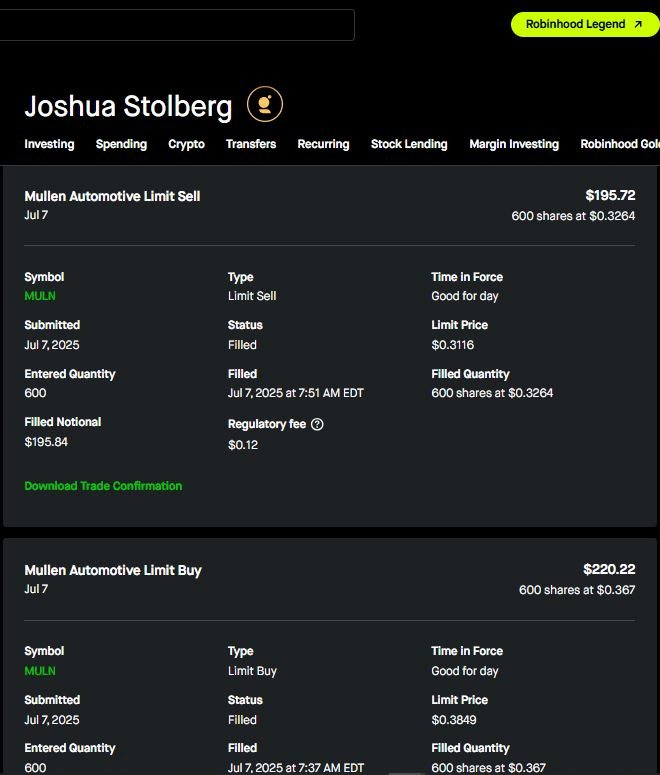Open the Recurring tab
The height and width of the screenshot is (775, 660).
coord(323,144)
